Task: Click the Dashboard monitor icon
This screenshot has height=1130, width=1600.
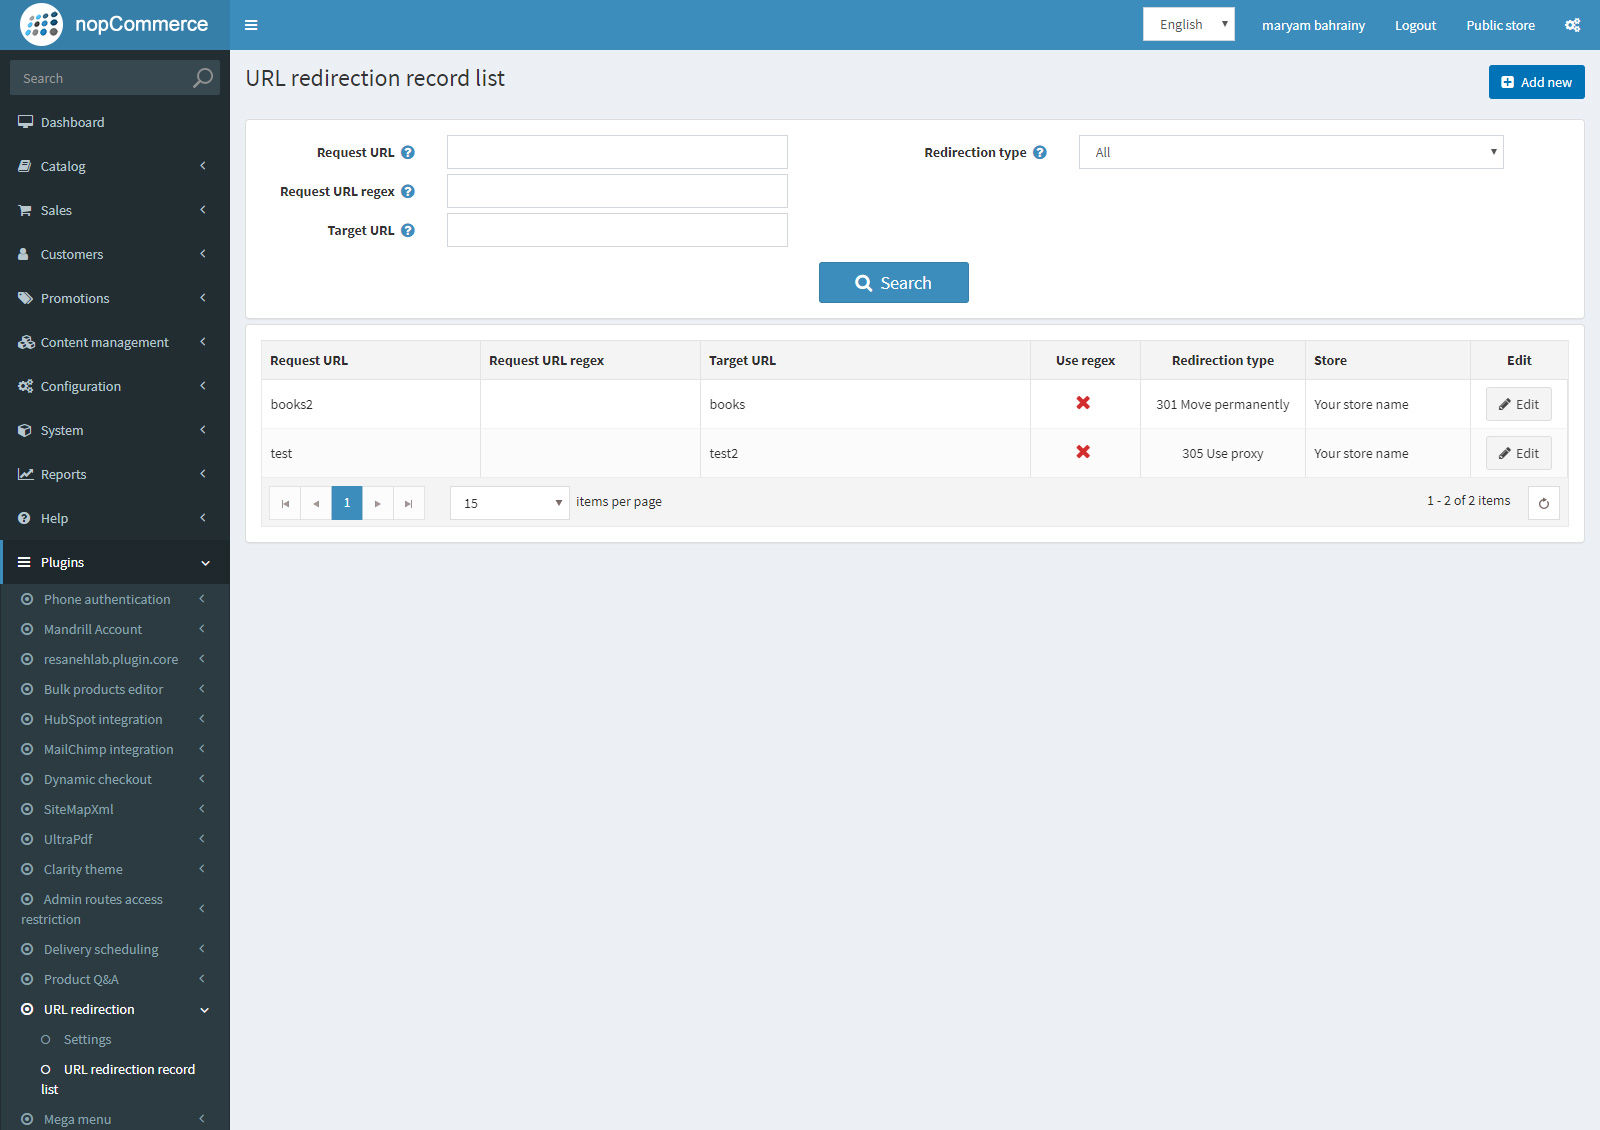Action: [25, 122]
